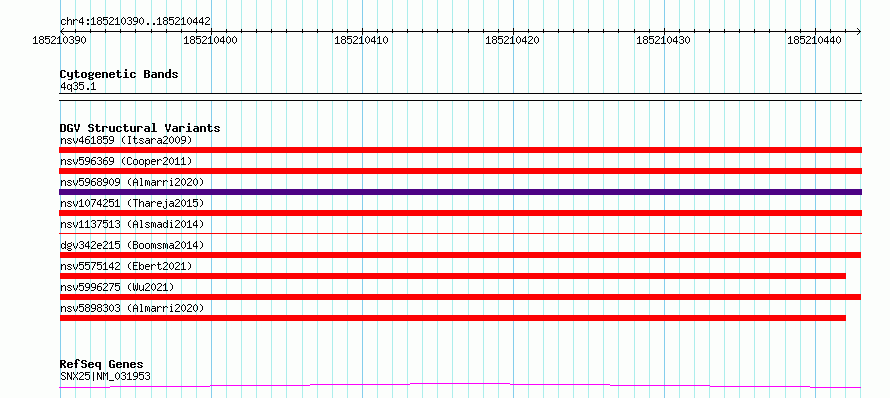Click the nsv596369 (Cooper2011) variant label
890x398 pixels.
pyautogui.click(x=126, y=161)
